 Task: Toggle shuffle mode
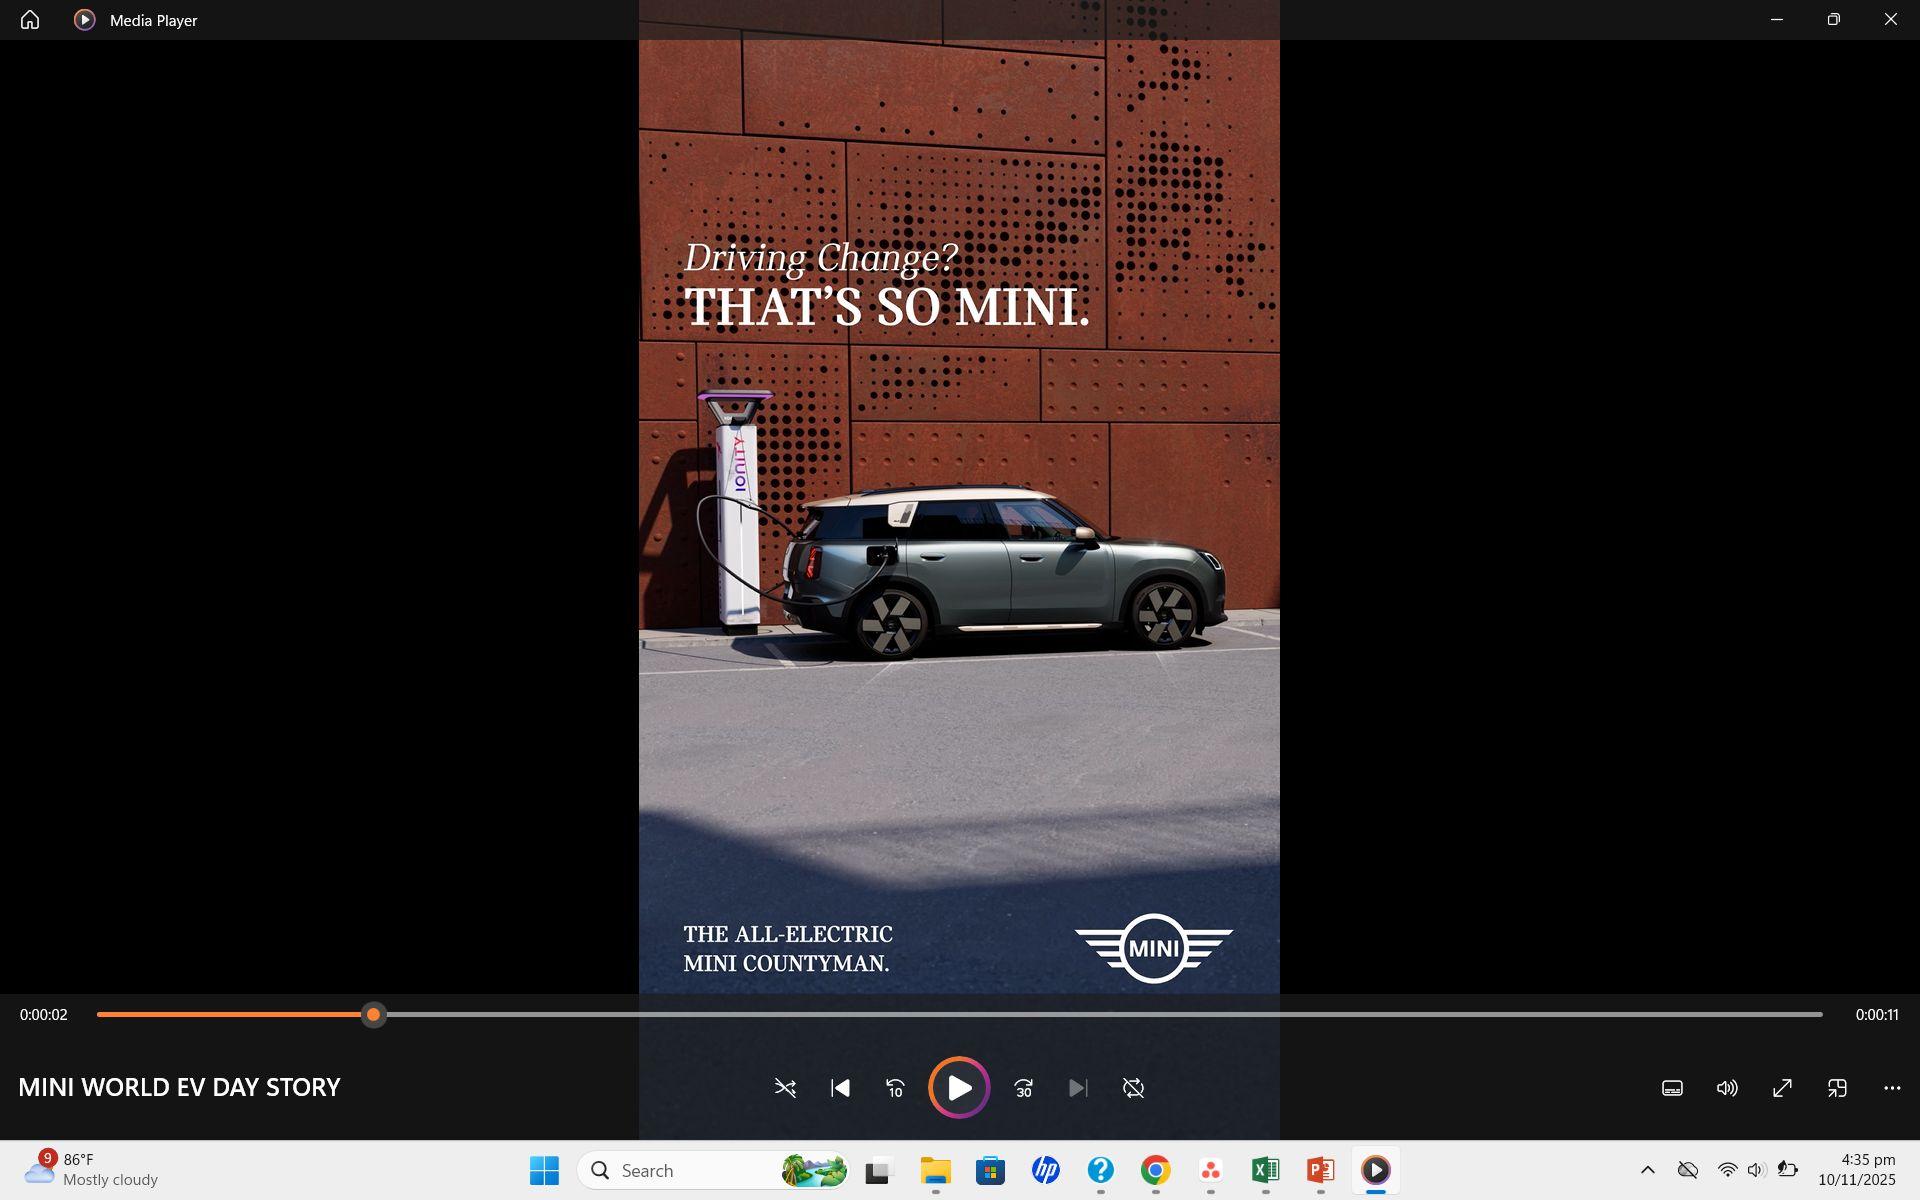click(x=785, y=1088)
